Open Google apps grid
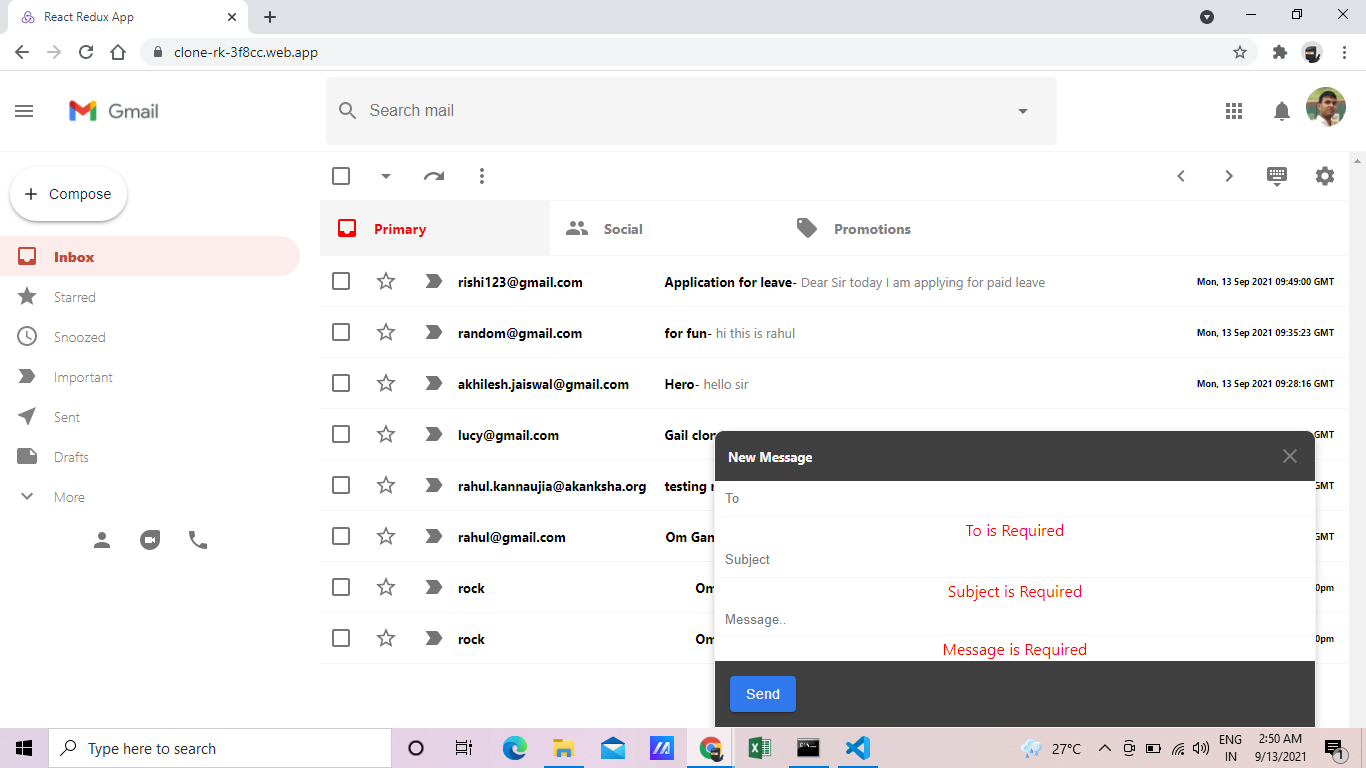1366x768 pixels. point(1234,111)
